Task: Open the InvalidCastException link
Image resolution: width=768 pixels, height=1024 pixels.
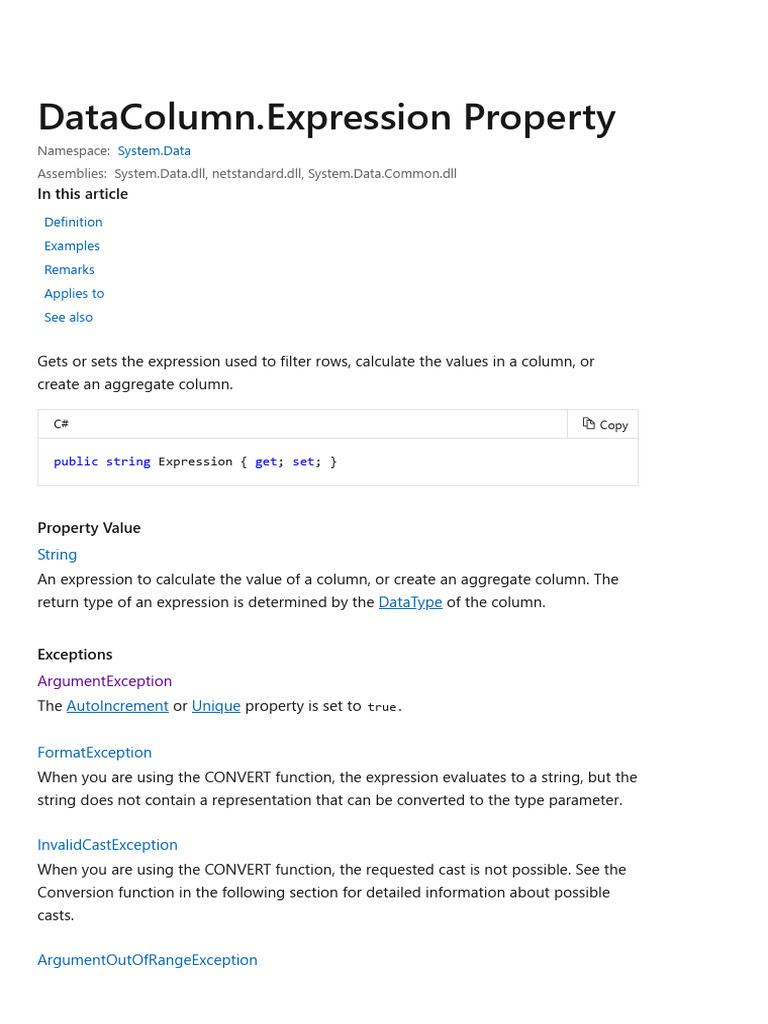Action: [107, 844]
